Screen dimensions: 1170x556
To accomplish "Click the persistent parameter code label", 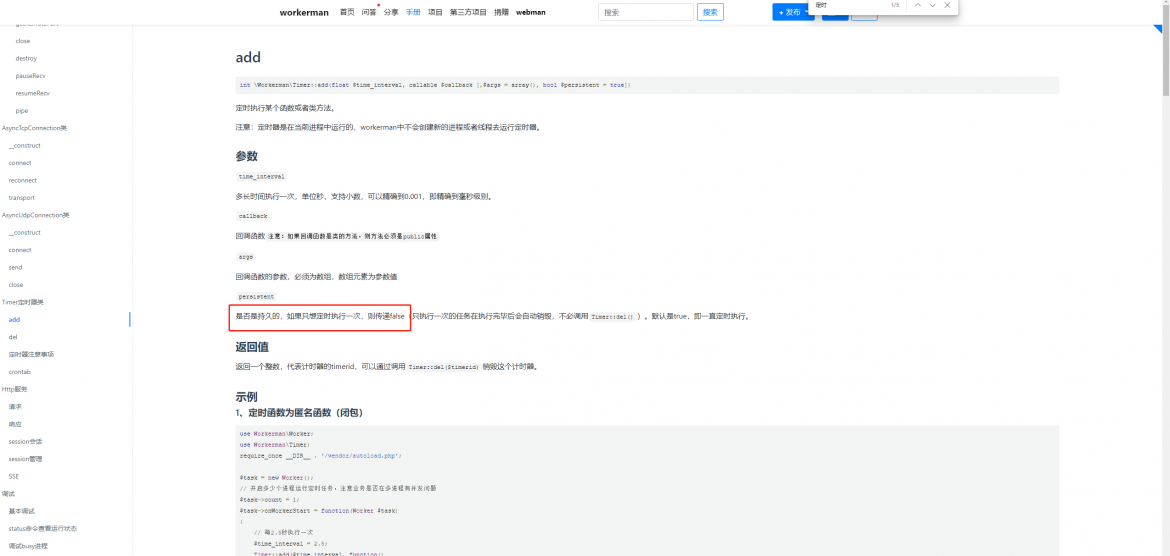I will [255, 296].
